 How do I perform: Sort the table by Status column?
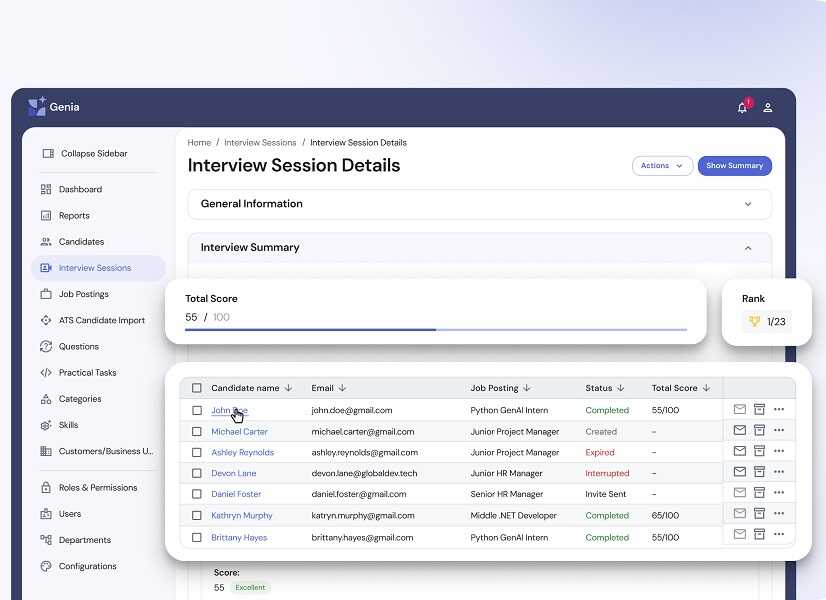pyautogui.click(x=605, y=388)
